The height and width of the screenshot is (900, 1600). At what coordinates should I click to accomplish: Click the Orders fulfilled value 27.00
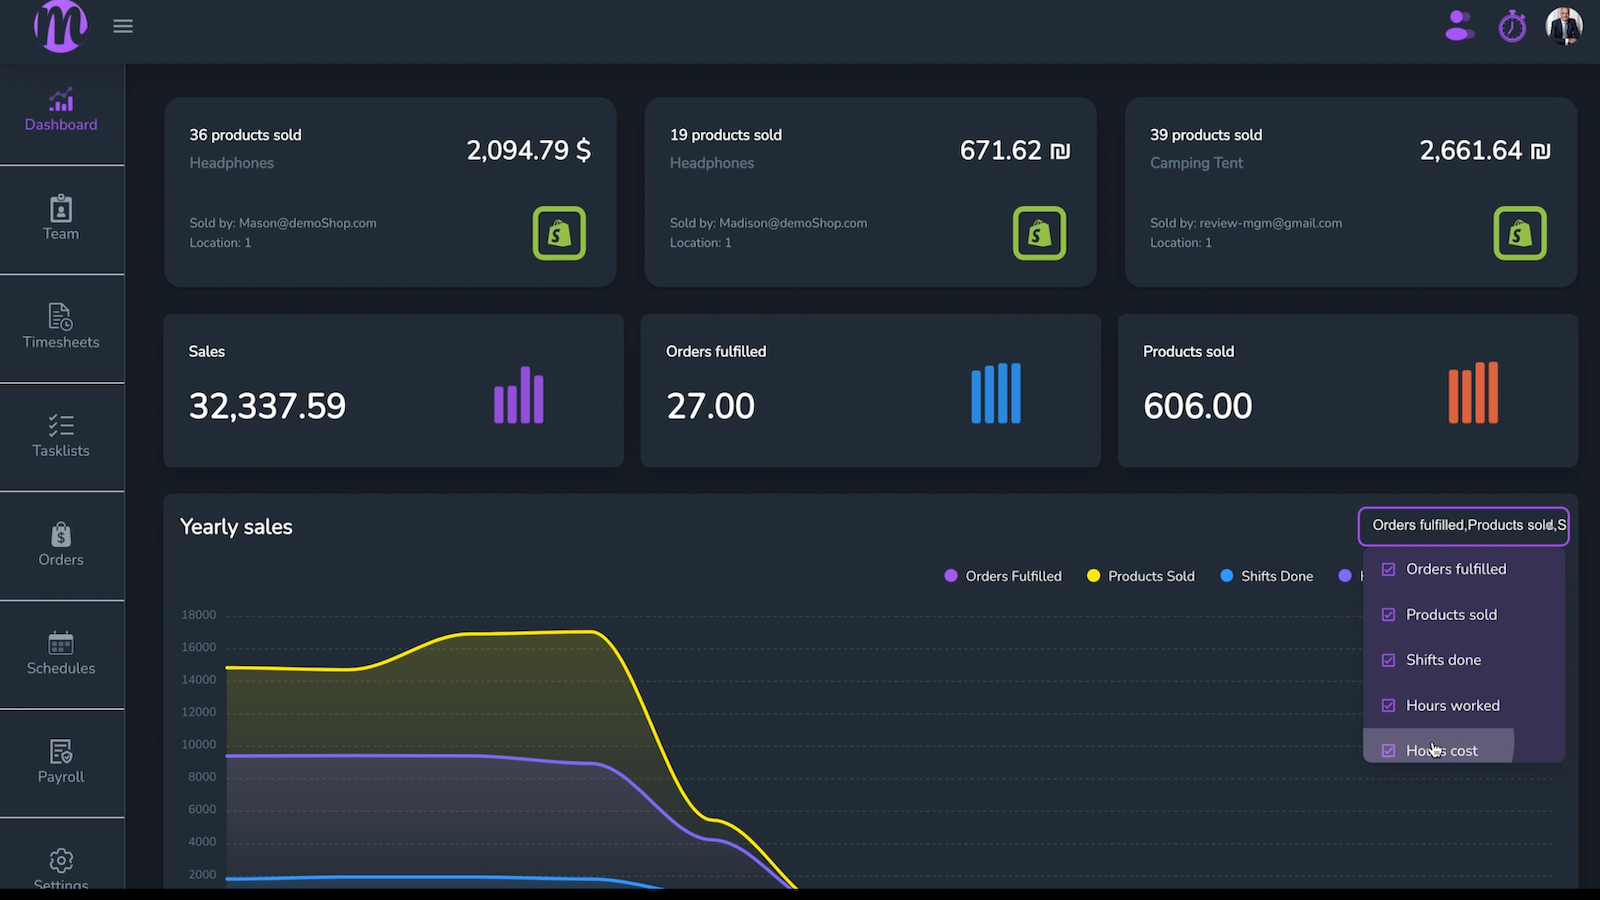point(710,406)
